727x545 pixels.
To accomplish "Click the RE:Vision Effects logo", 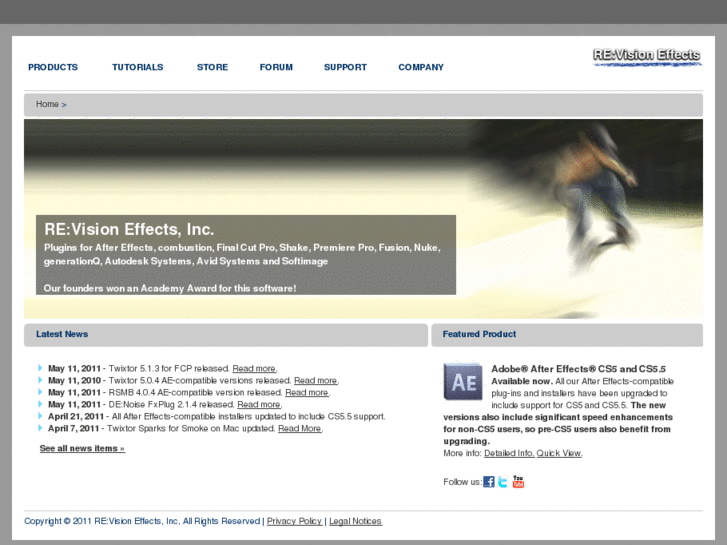I will coord(647,58).
